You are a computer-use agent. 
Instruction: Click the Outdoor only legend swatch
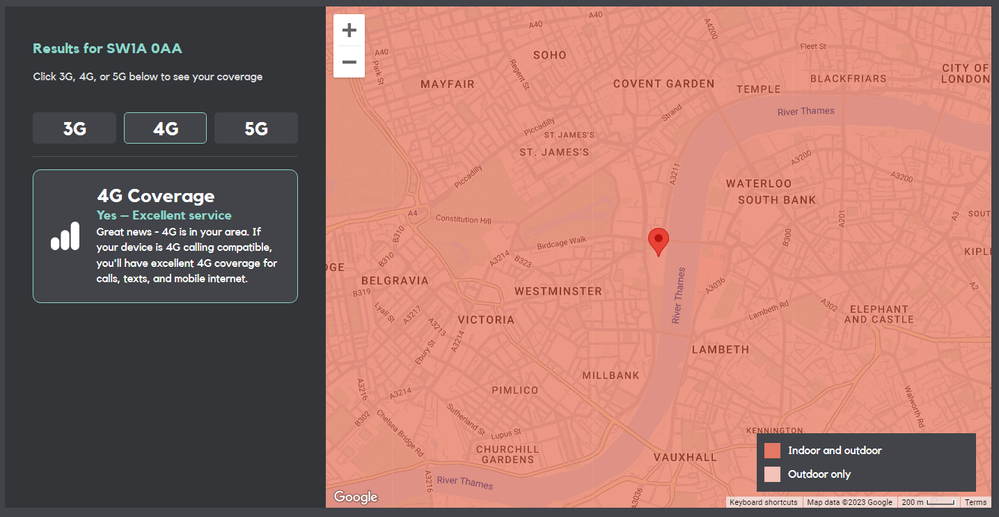coord(772,474)
